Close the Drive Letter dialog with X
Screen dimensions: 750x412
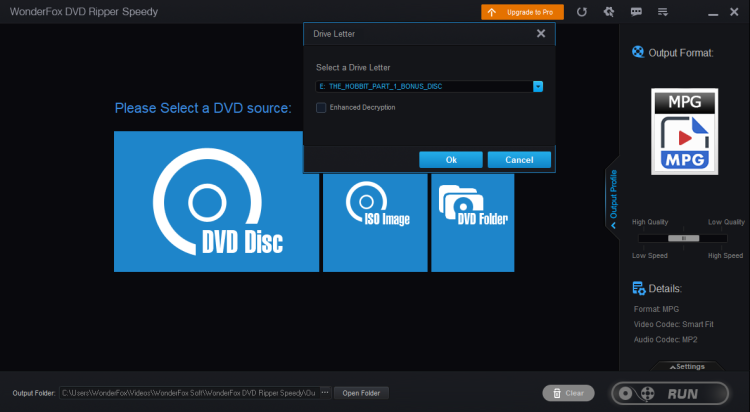[541, 34]
